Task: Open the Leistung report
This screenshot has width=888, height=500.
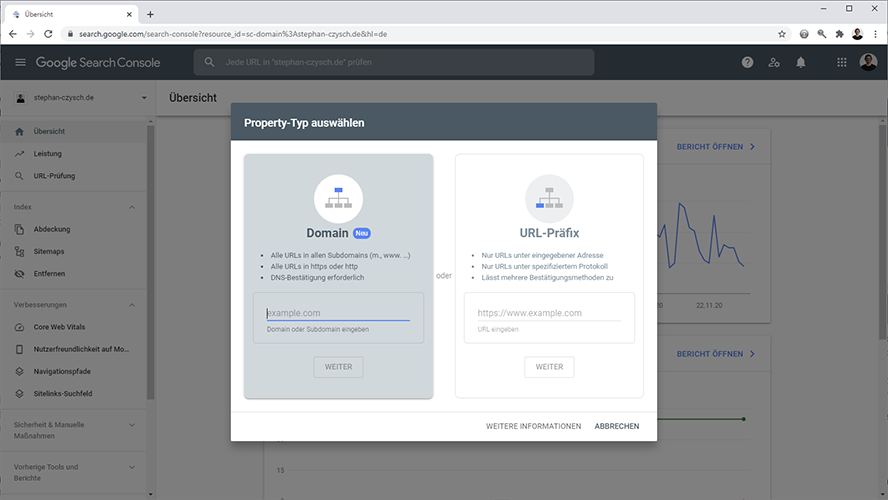Action: point(73,153)
